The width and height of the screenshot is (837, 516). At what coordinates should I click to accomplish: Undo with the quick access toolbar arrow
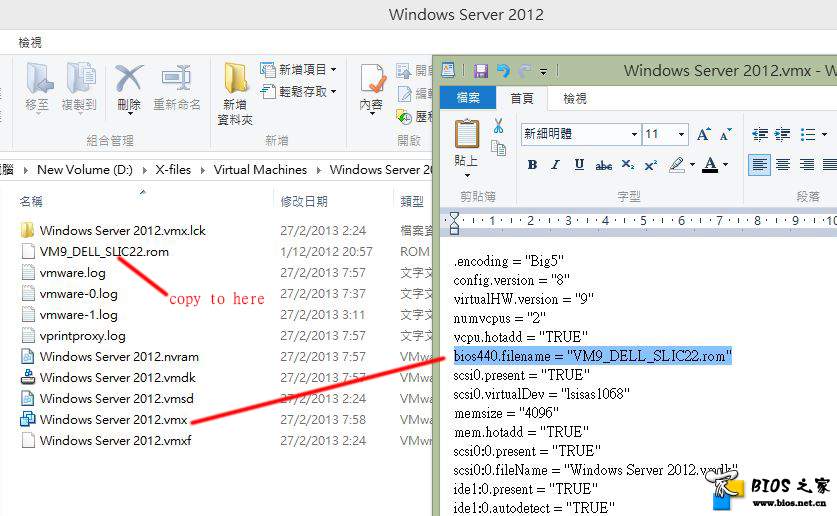pyautogui.click(x=503, y=70)
